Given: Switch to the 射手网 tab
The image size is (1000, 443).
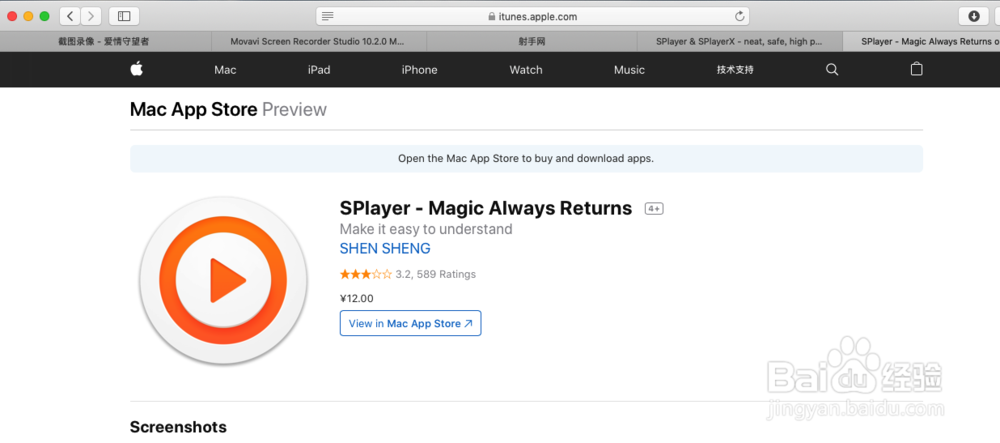Looking at the screenshot, I should point(532,41).
